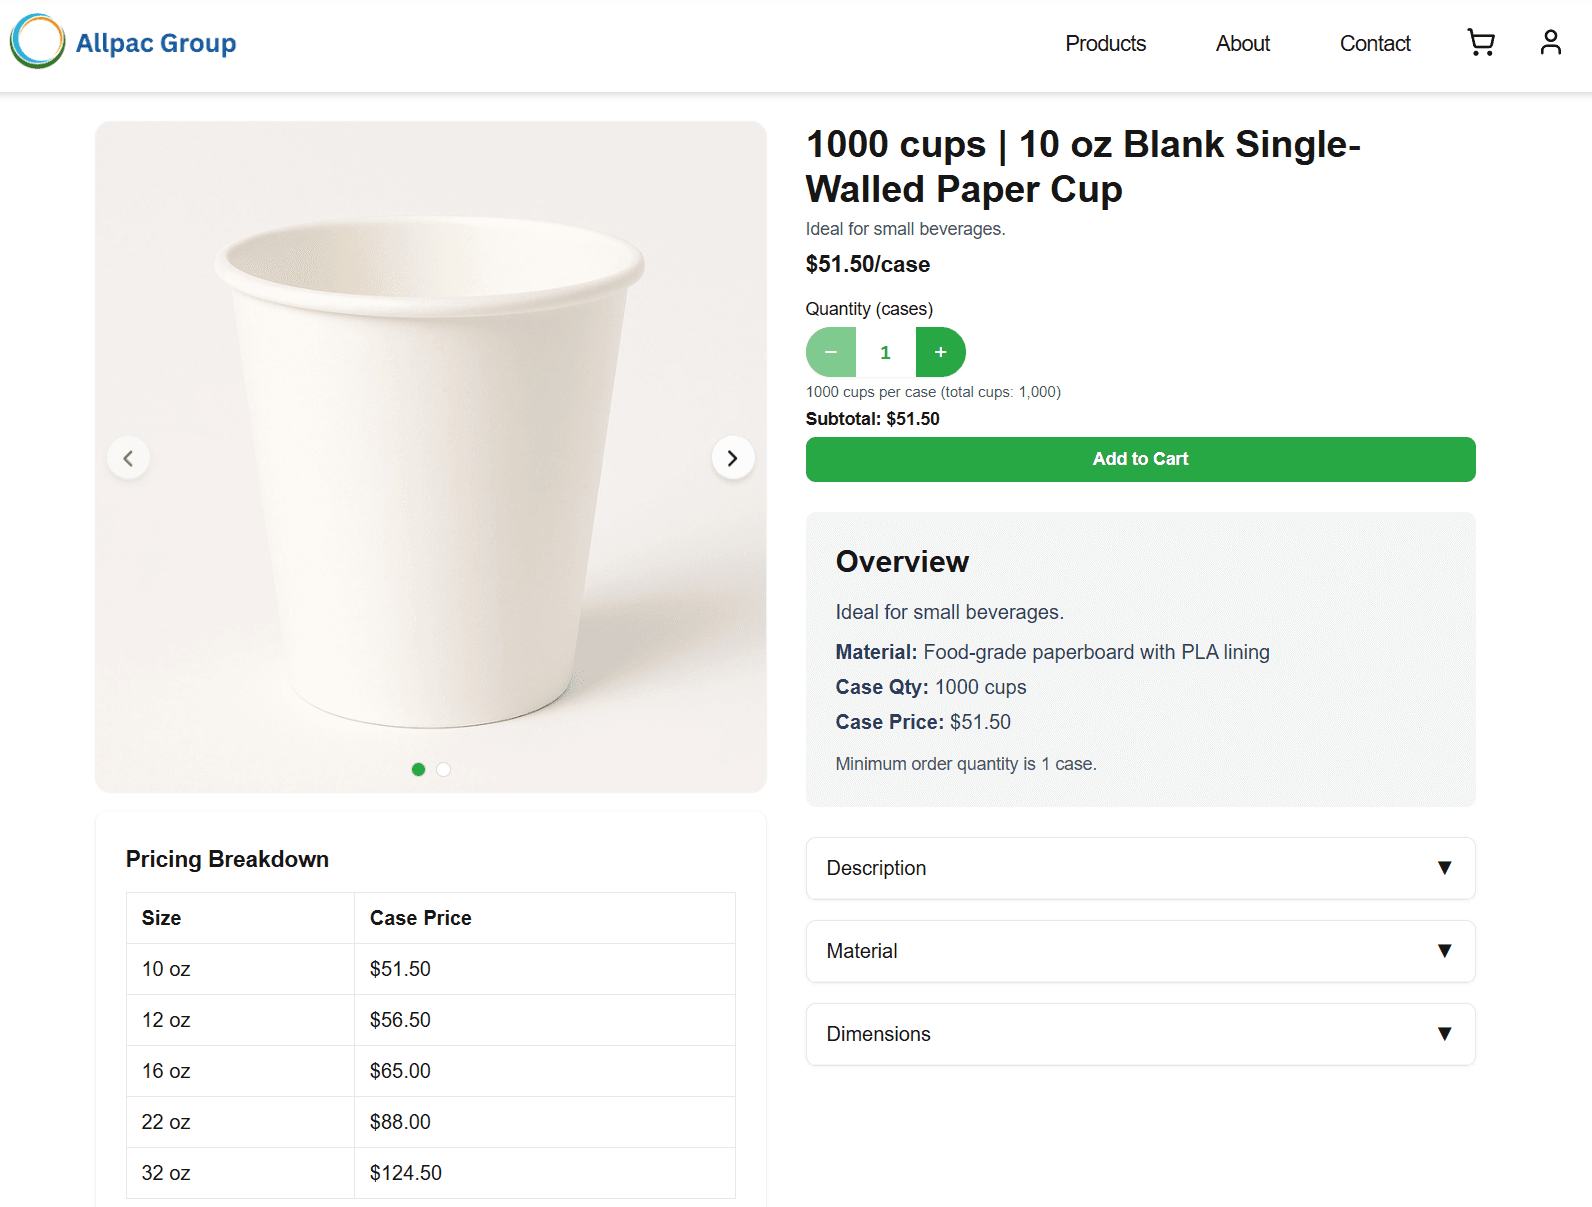Click the Allpac Group circular logo

point(36,42)
